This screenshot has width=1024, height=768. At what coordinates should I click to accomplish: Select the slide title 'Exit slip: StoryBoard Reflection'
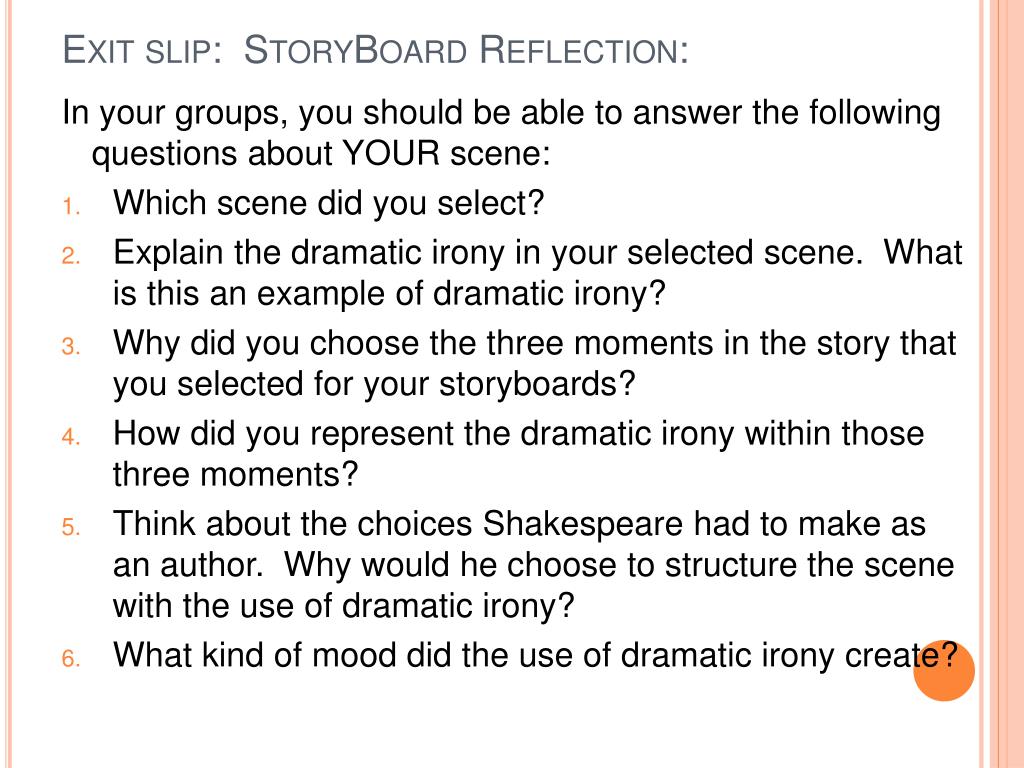tap(376, 50)
